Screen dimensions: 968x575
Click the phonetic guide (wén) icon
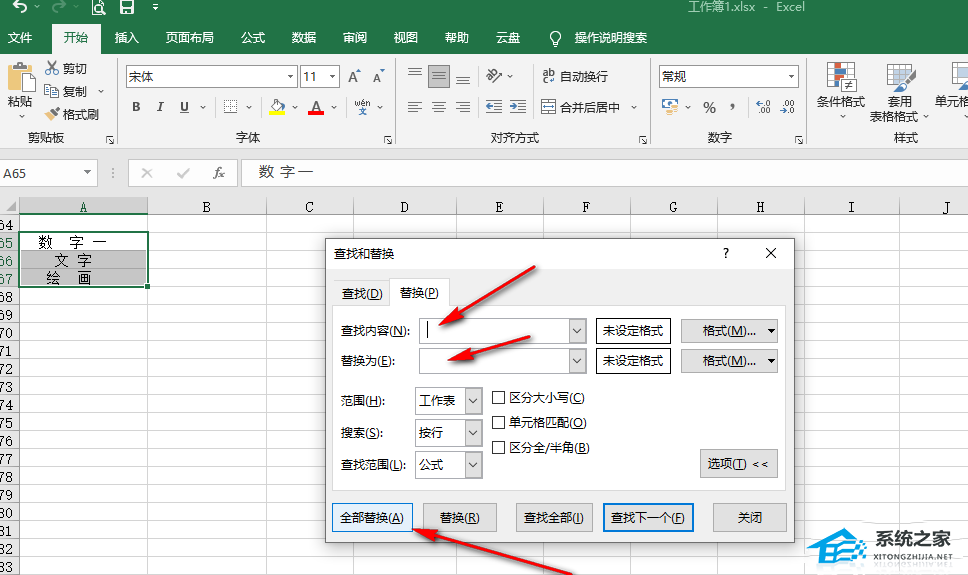(x=362, y=107)
